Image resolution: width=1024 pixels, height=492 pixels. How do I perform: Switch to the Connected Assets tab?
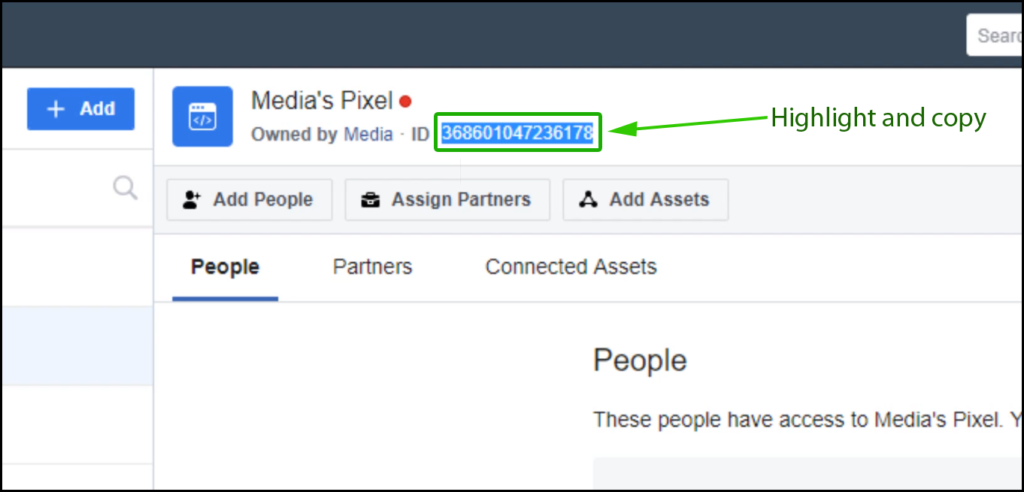tap(571, 267)
